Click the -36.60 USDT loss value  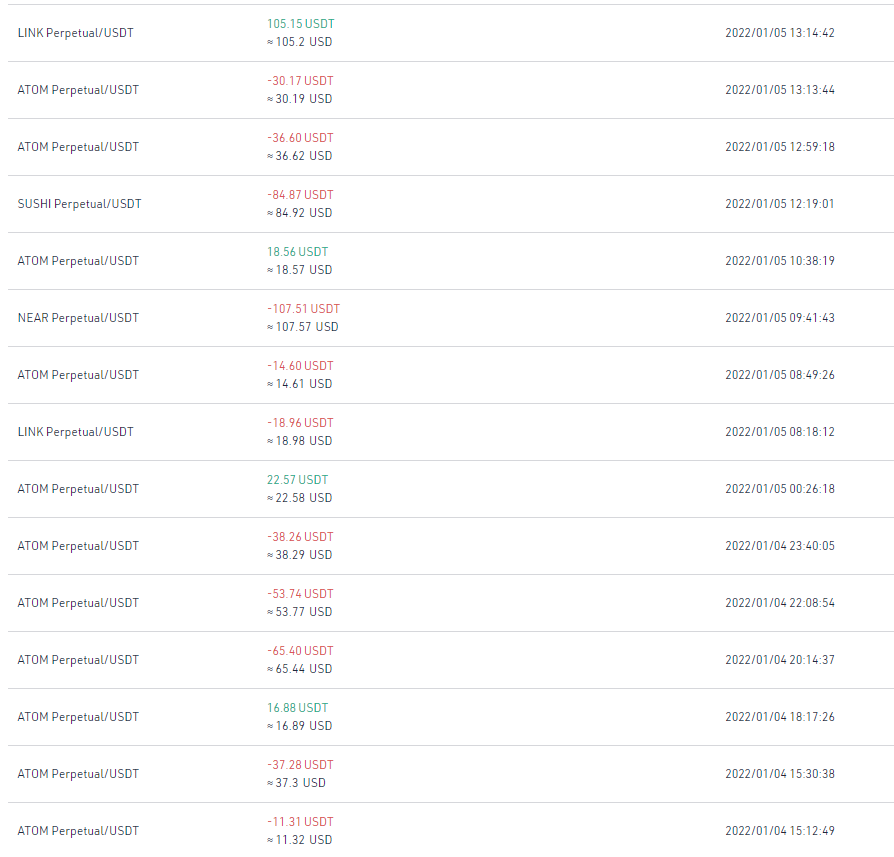(300, 138)
